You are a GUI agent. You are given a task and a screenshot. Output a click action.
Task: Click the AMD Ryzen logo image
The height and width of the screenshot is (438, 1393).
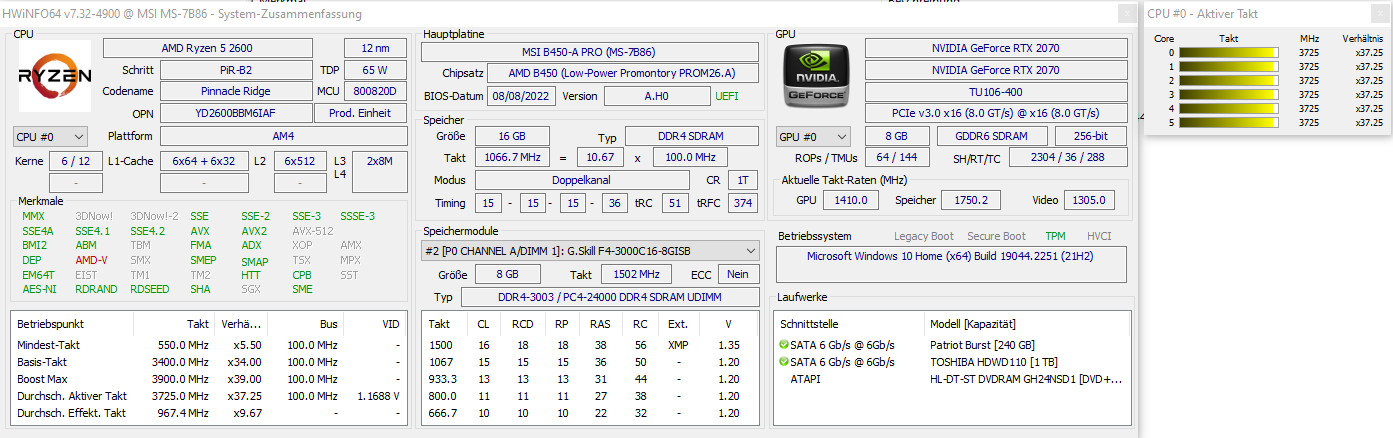55,78
